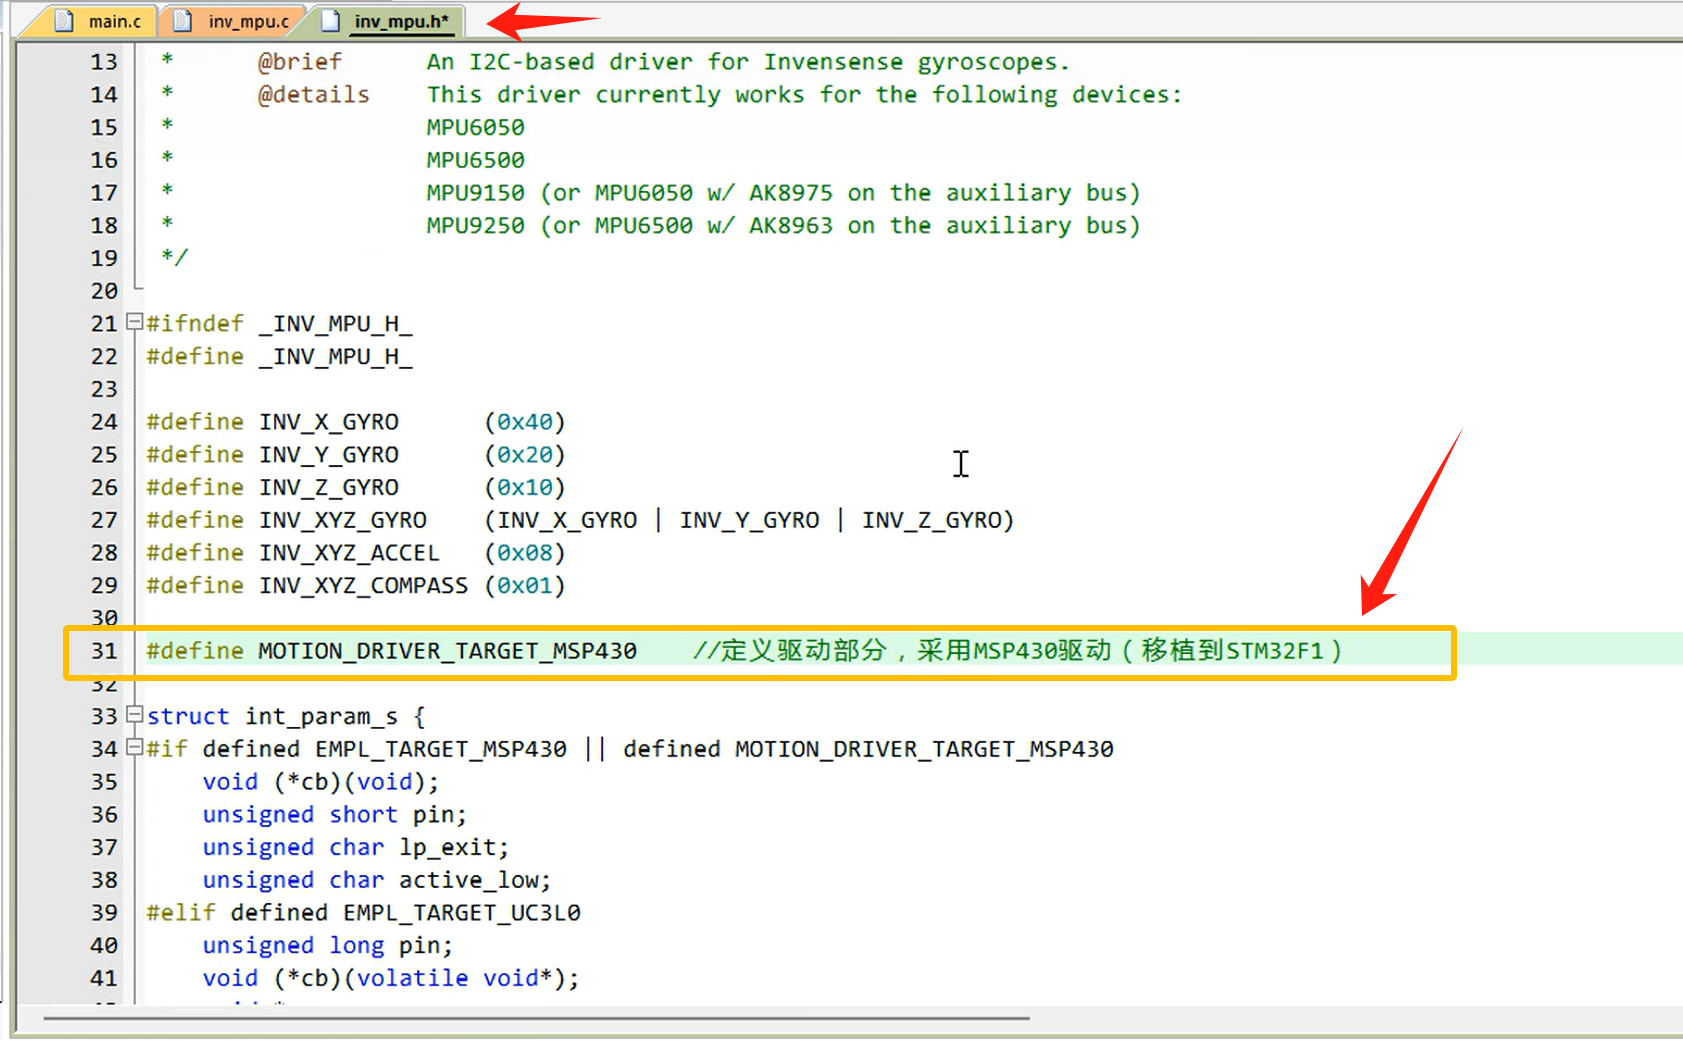Click the comment terminator */ on line 19
1683x1041 pixels.
[x=175, y=258]
